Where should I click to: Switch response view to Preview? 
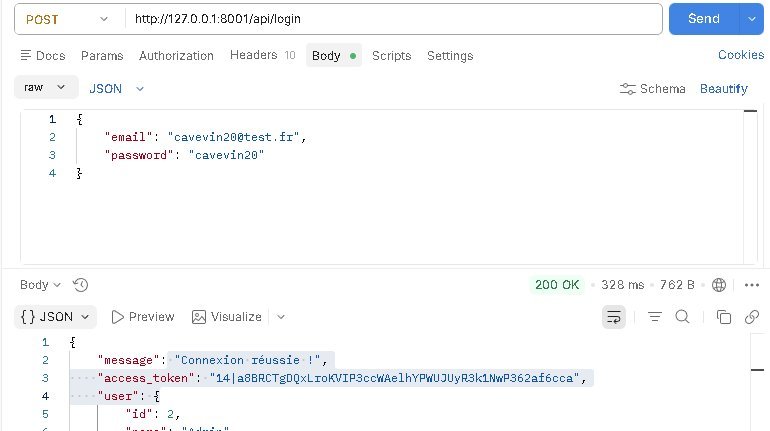pos(143,317)
